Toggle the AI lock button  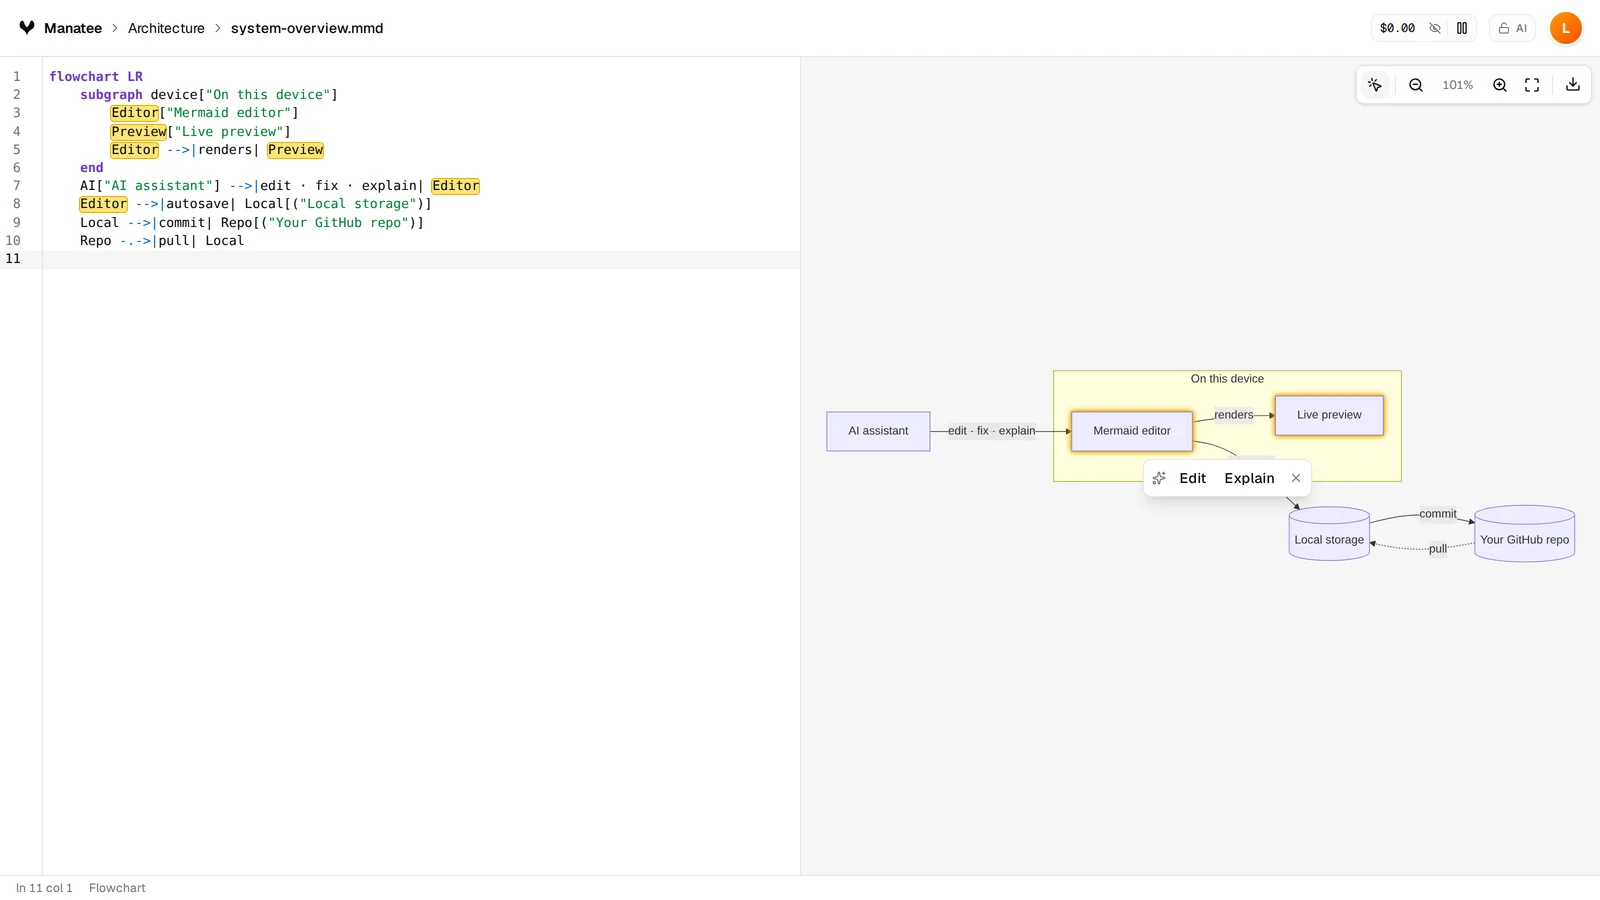click(1512, 28)
